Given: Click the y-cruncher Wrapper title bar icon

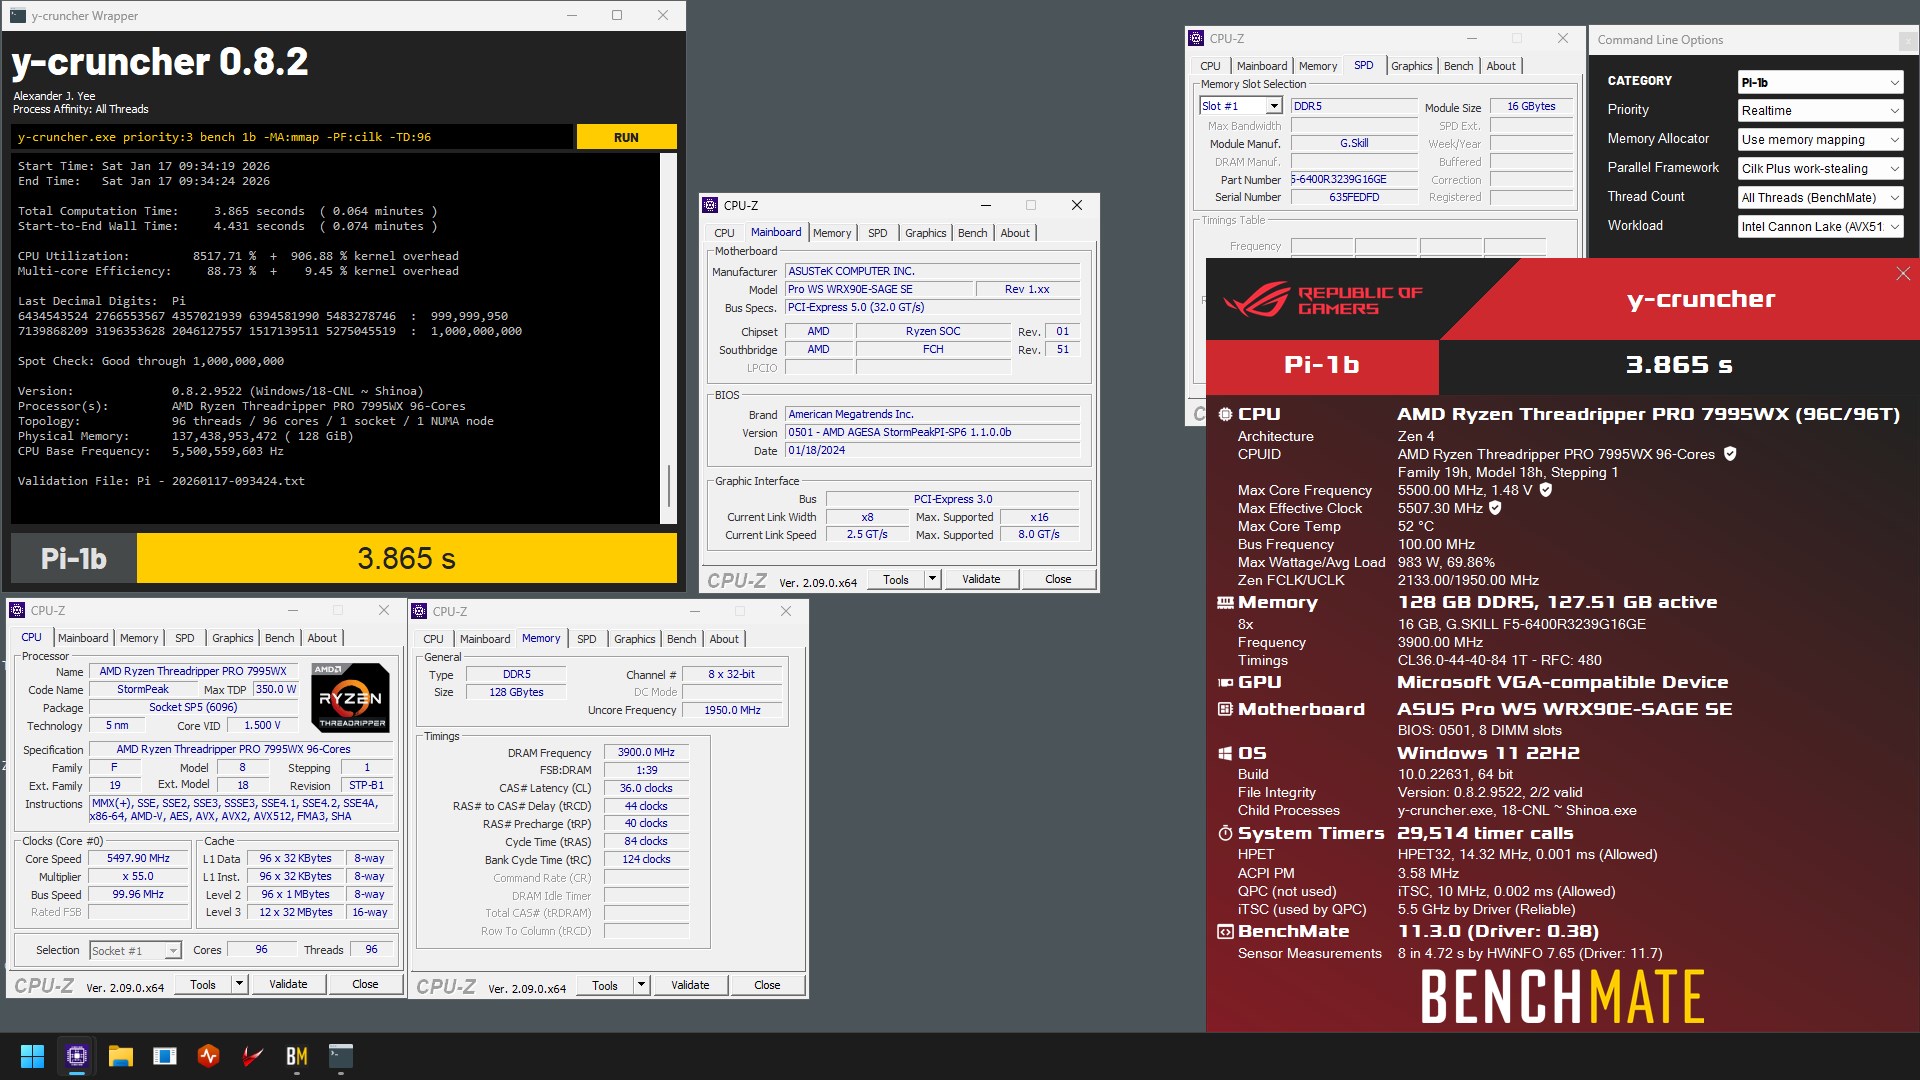Looking at the screenshot, I should 18,15.
